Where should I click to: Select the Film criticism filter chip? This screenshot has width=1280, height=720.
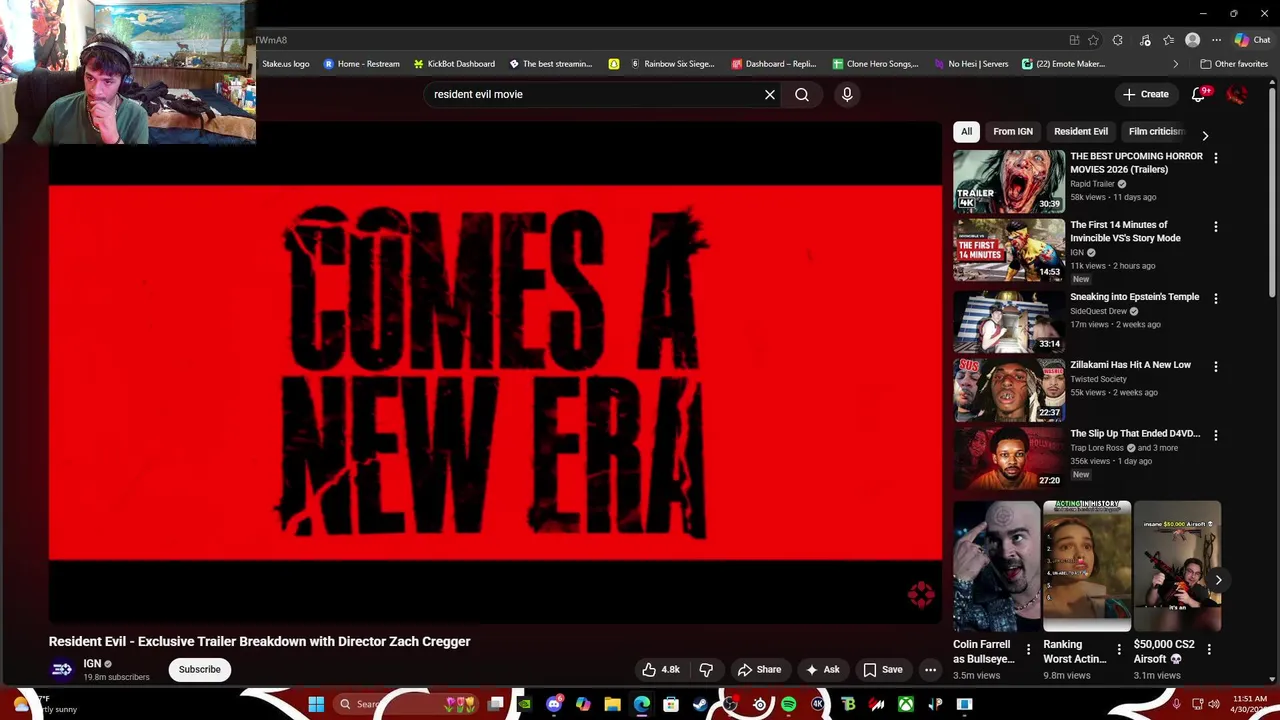[x=1156, y=131]
